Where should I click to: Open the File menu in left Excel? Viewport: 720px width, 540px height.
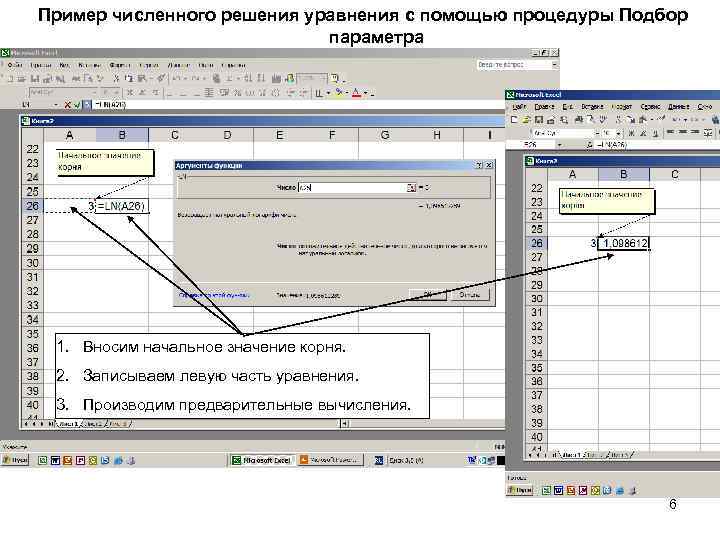point(14,65)
